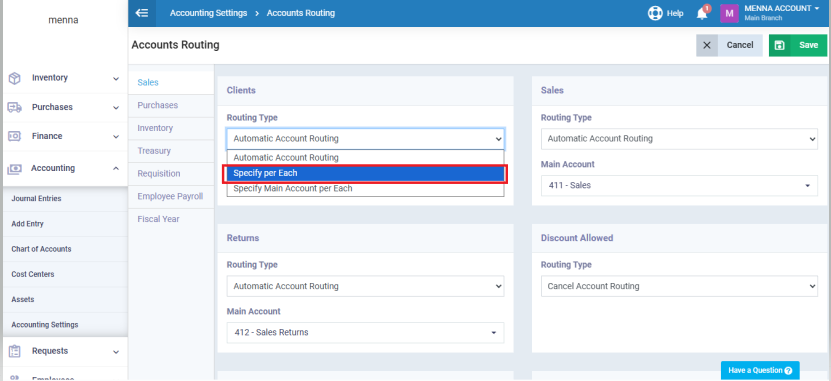Click the Have a Question button
Screen dimensions: 831x381
click(760, 370)
